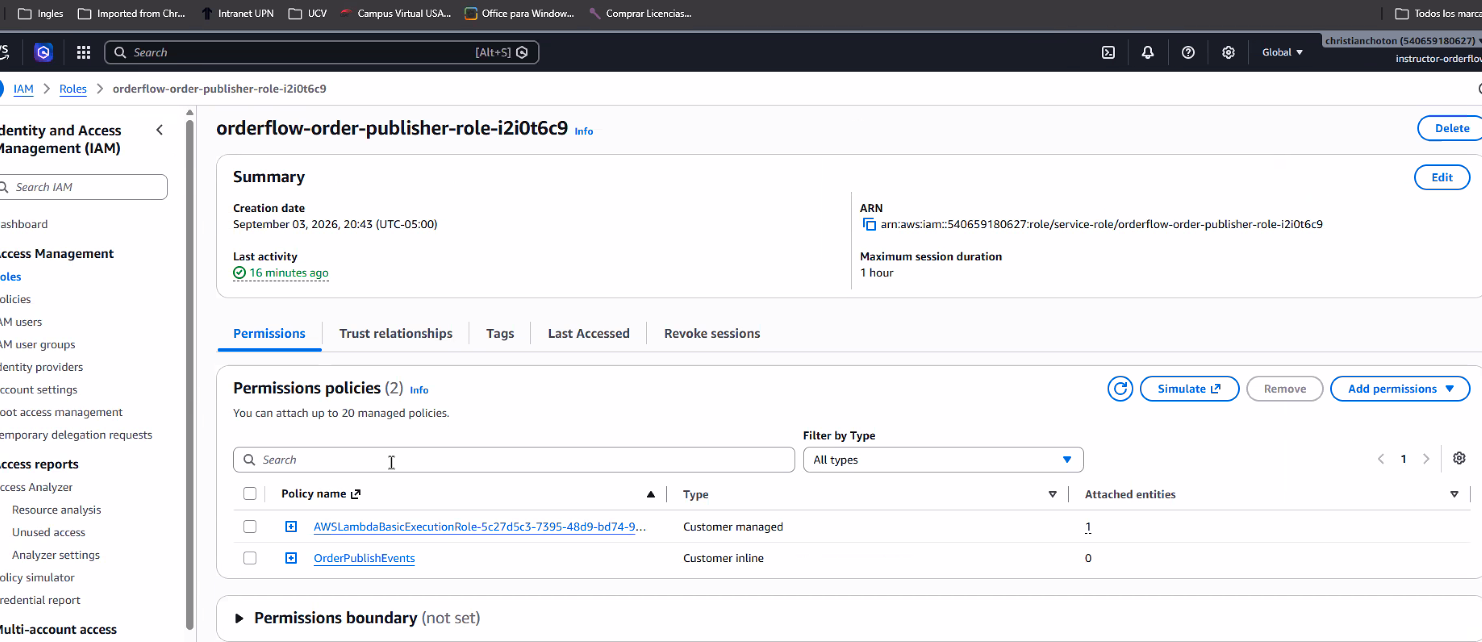The height and width of the screenshot is (642, 1482).
Task: Check the OrderPublishEvents policy checkbox
Action: [250, 558]
